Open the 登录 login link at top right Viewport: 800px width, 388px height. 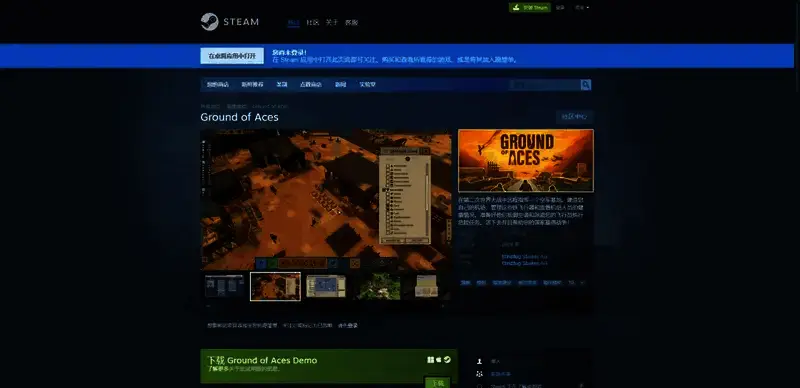click(x=560, y=8)
